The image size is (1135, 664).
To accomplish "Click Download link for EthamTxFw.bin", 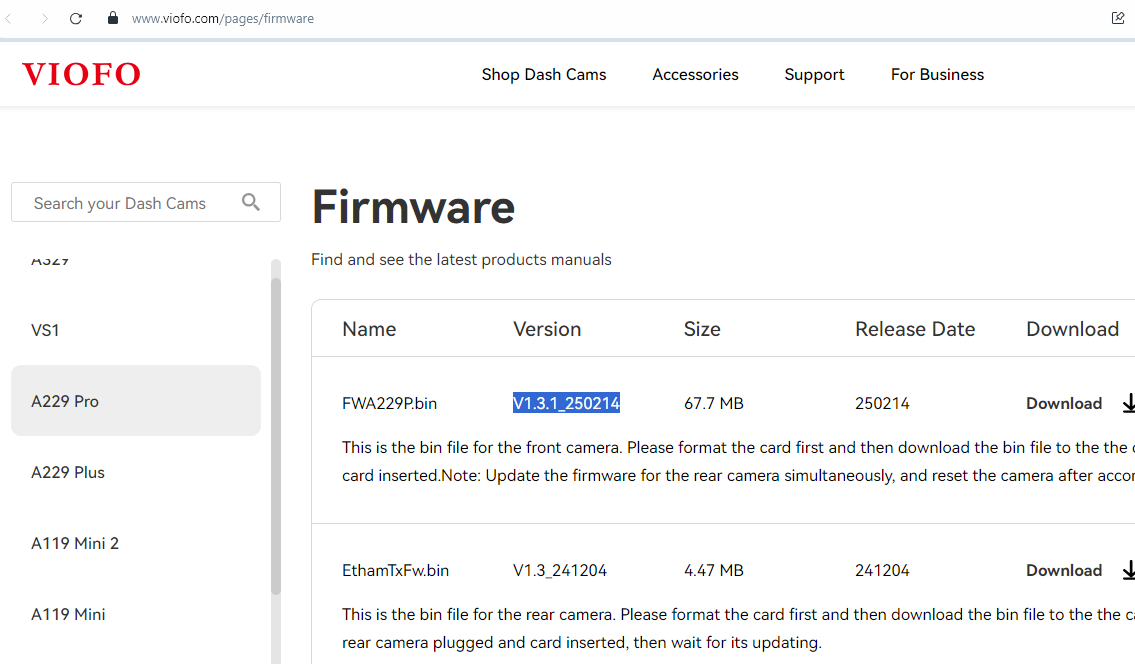I will click(x=1063, y=571).
